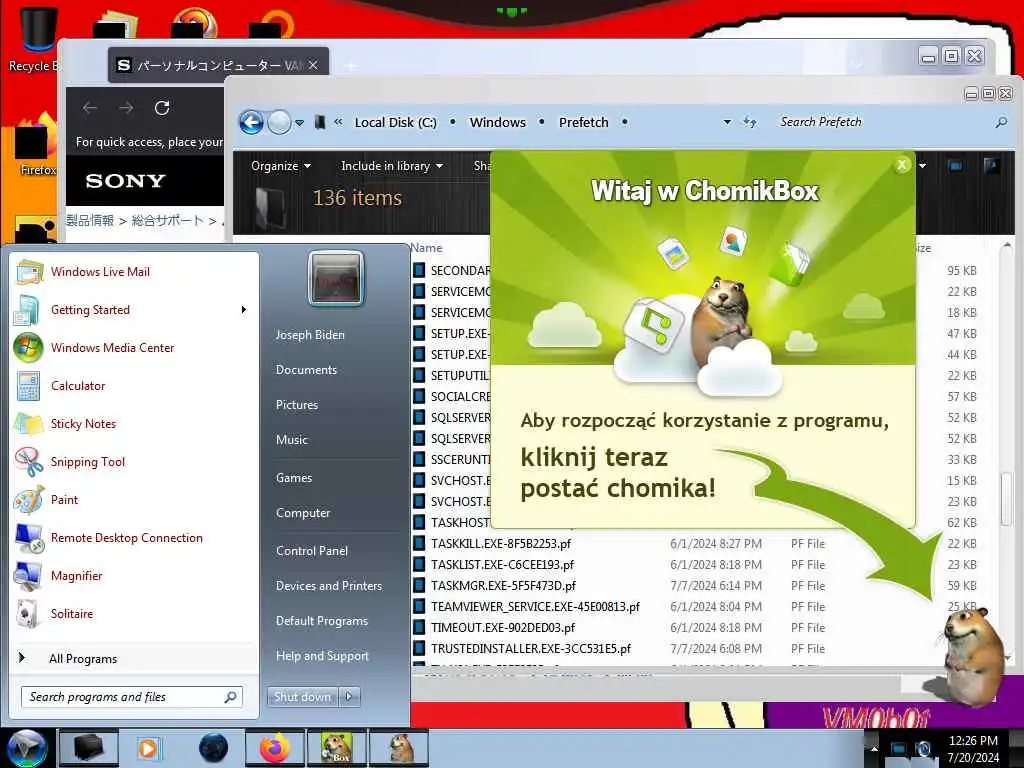Open Help and Support
1024x768 pixels.
(322, 656)
